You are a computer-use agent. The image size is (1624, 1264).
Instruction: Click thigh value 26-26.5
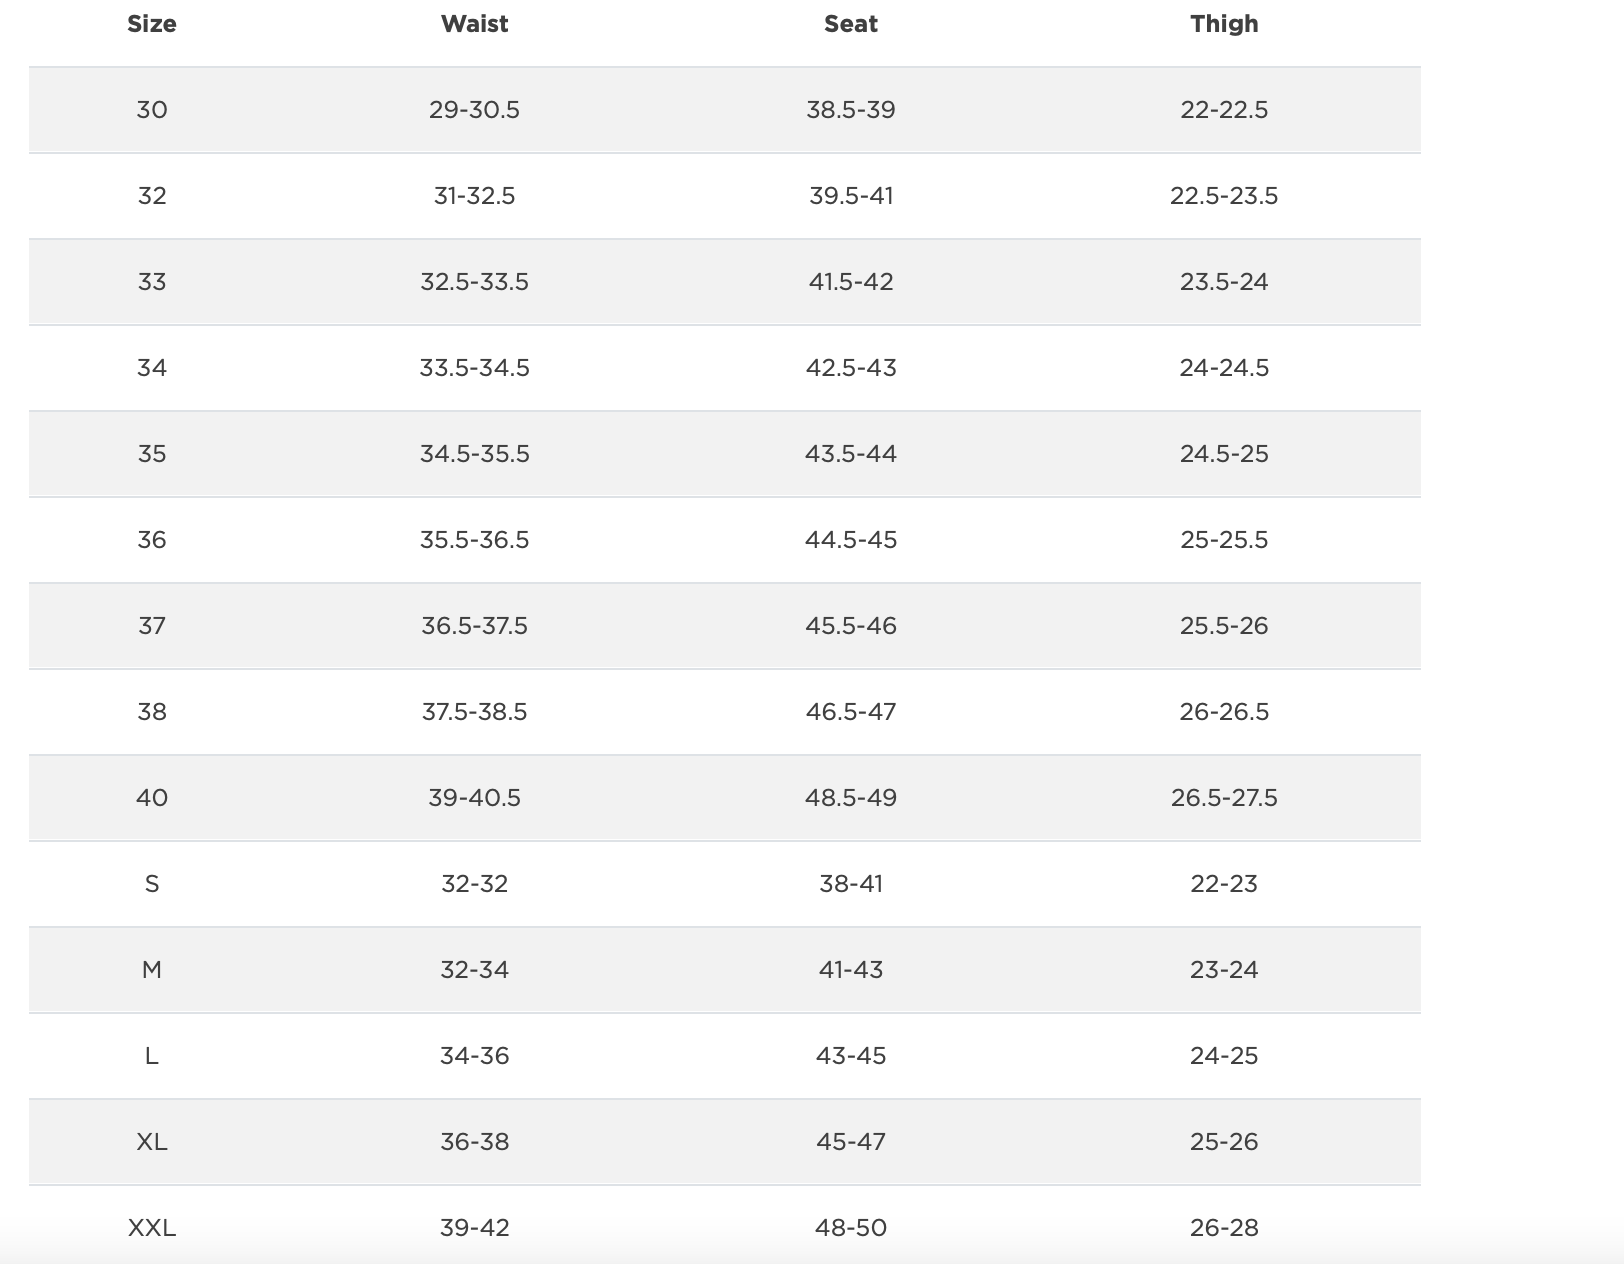pyautogui.click(x=1224, y=712)
